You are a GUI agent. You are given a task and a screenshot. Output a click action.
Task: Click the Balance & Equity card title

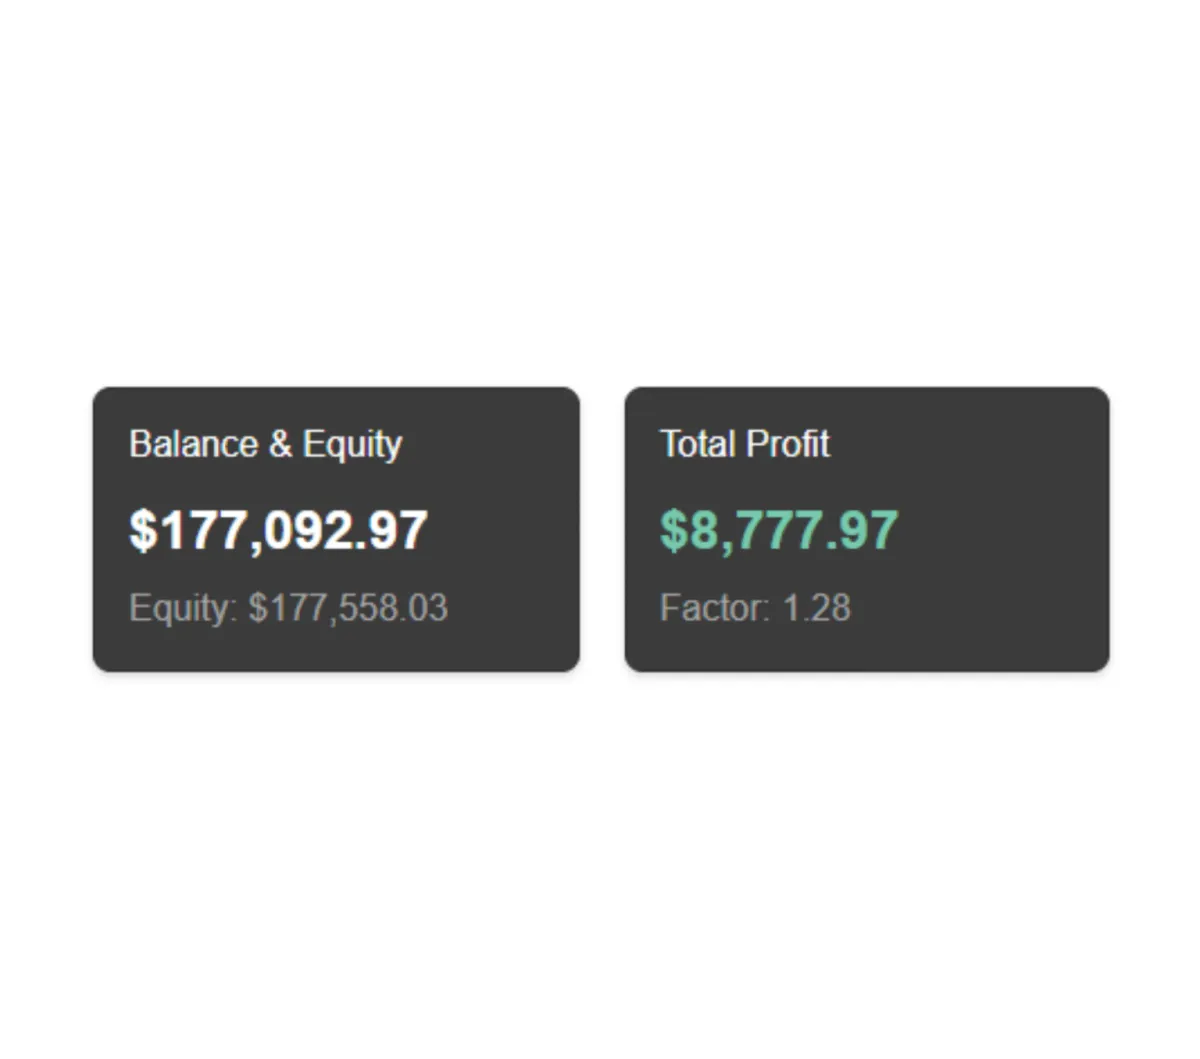click(265, 444)
